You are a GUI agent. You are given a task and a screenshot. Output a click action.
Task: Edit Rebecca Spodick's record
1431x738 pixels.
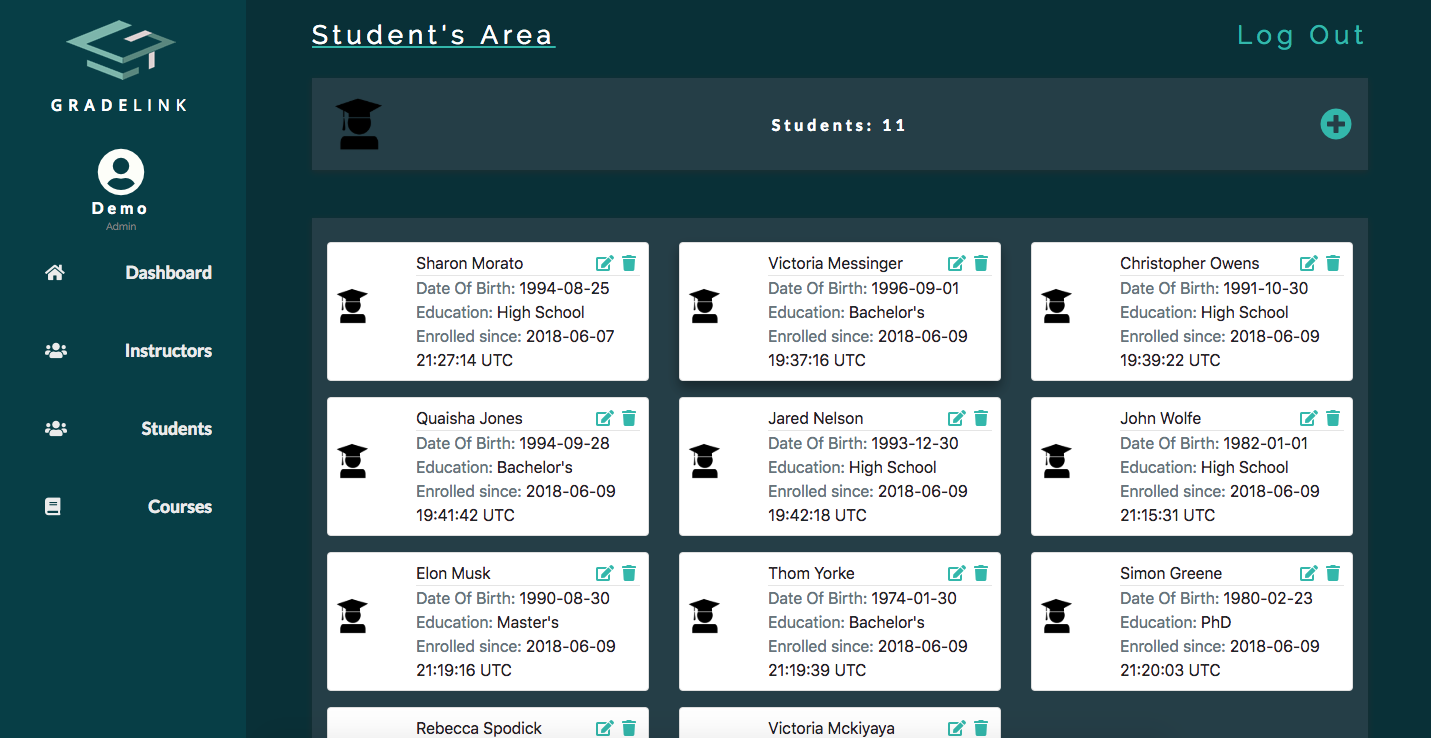(605, 728)
